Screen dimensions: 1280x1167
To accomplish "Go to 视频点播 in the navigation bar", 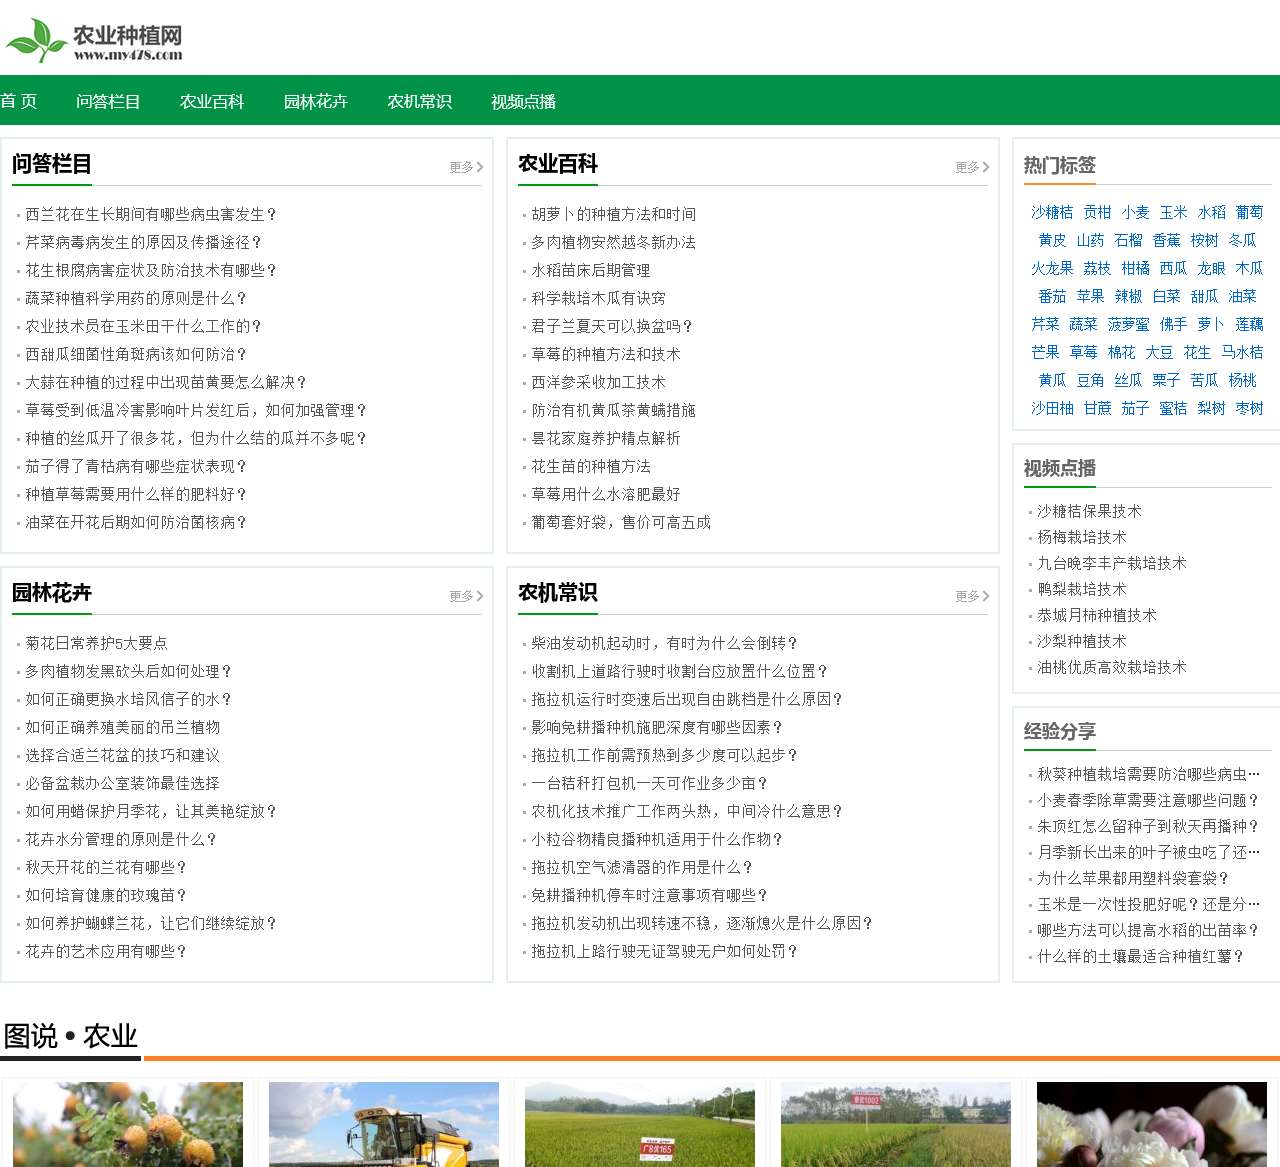I will (523, 101).
